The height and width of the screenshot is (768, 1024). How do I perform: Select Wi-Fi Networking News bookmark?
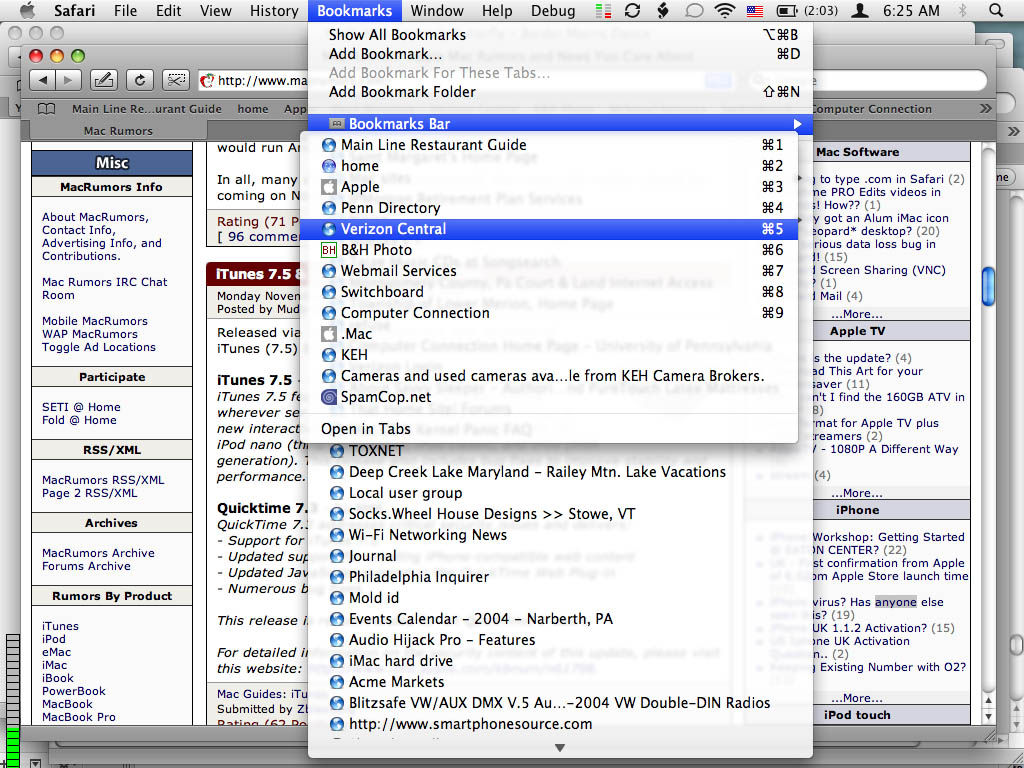coord(560,535)
